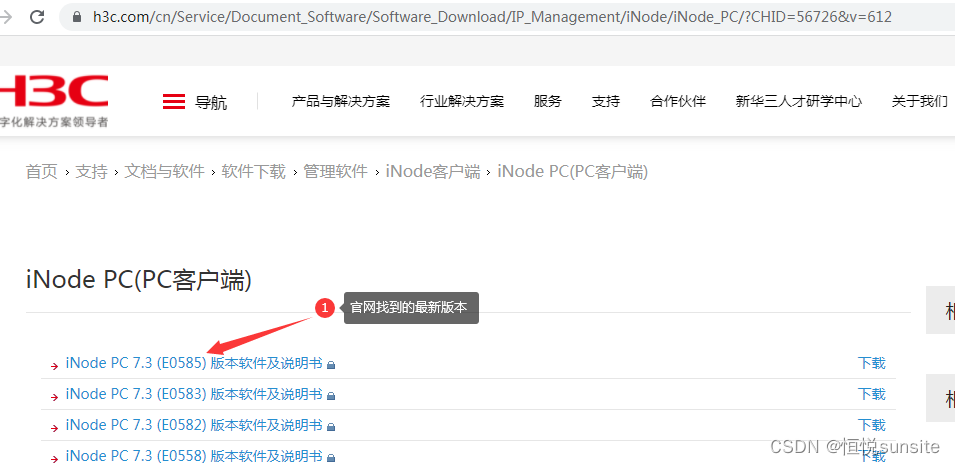The image size is (955, 465).
Task: Click lock icon beside E0585 version entry
Action: click(331, 365)
